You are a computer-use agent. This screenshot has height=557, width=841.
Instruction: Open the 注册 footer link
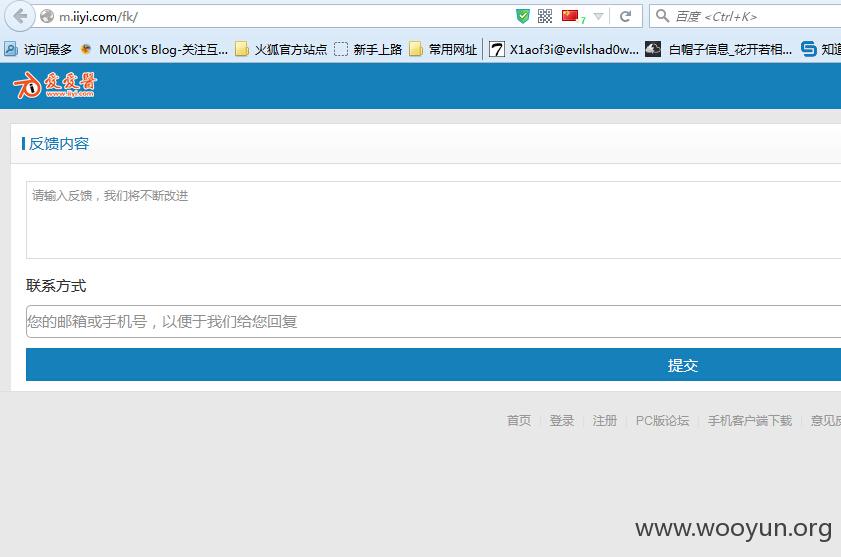click(x=604, y=421)
